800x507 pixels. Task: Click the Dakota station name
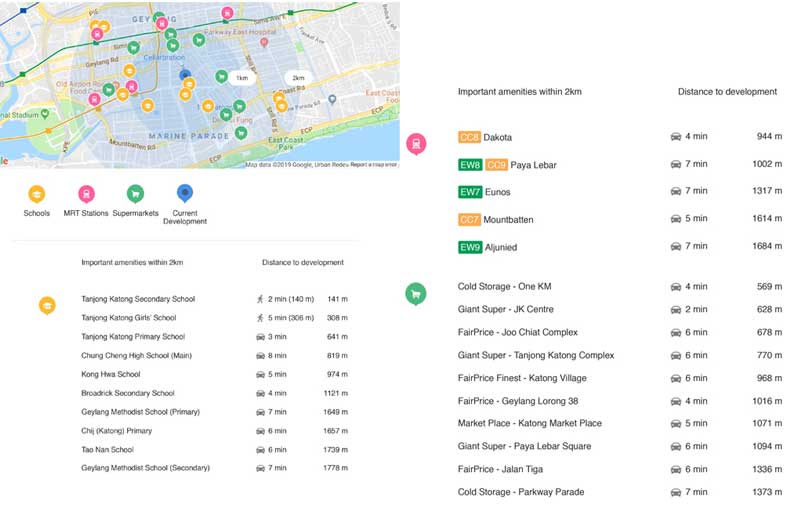(x=497, y=137)
